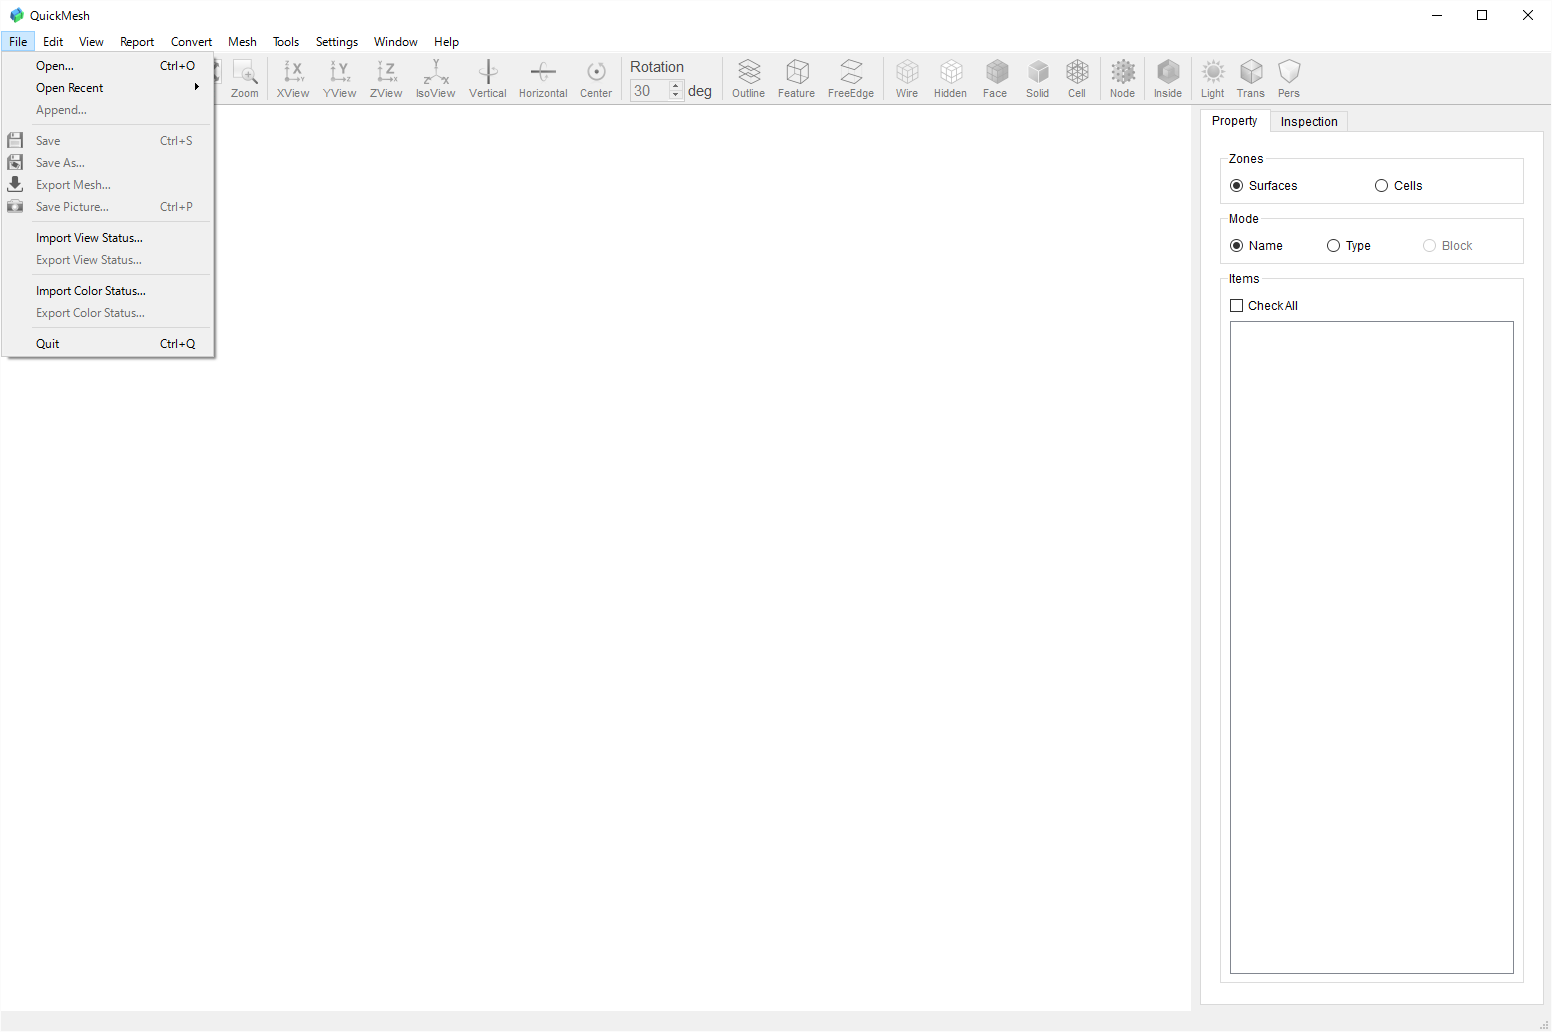Open the Settings menu
Screen dimensions: 1552x1032
click(337, 42)
